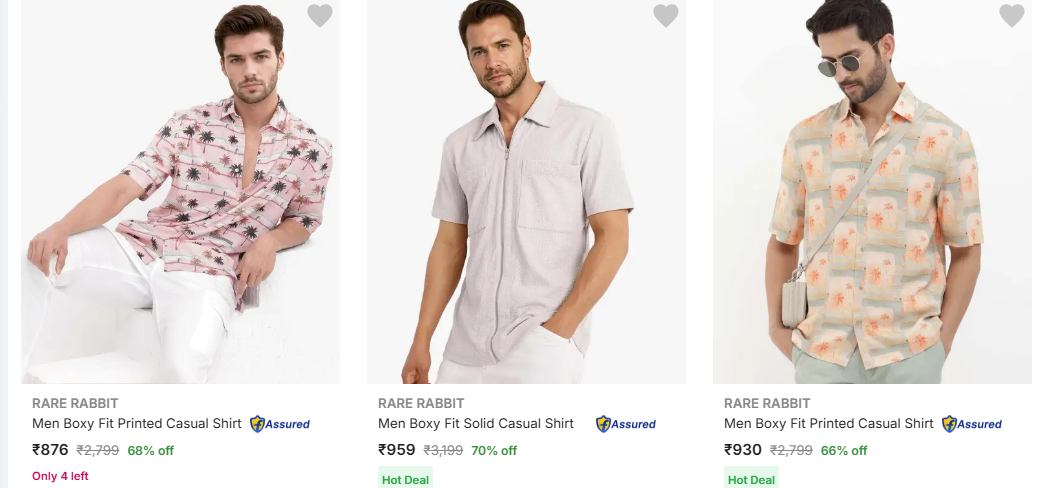Screen dimensions: 1054x488
Task: Open the Printed Casual Shirt title priced ₹930
Action: point(829,423)
